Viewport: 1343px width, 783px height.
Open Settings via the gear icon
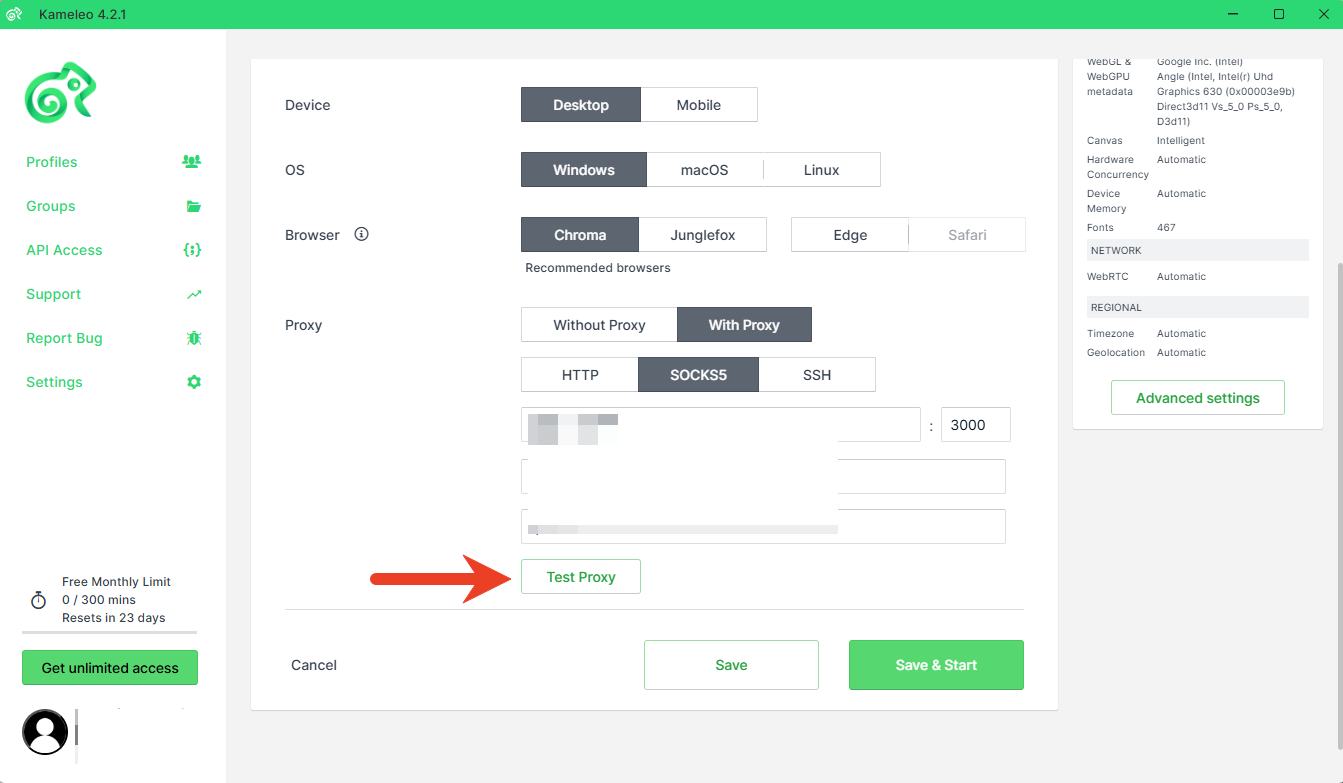pyautogui.click(x=193, y=382)
